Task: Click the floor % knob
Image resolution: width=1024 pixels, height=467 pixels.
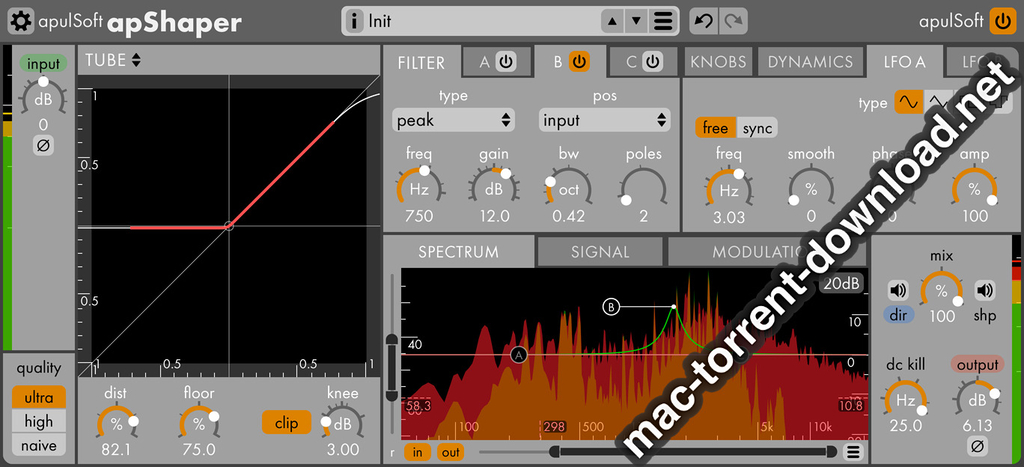Action: pyautogui.click(x=199, y=425)
